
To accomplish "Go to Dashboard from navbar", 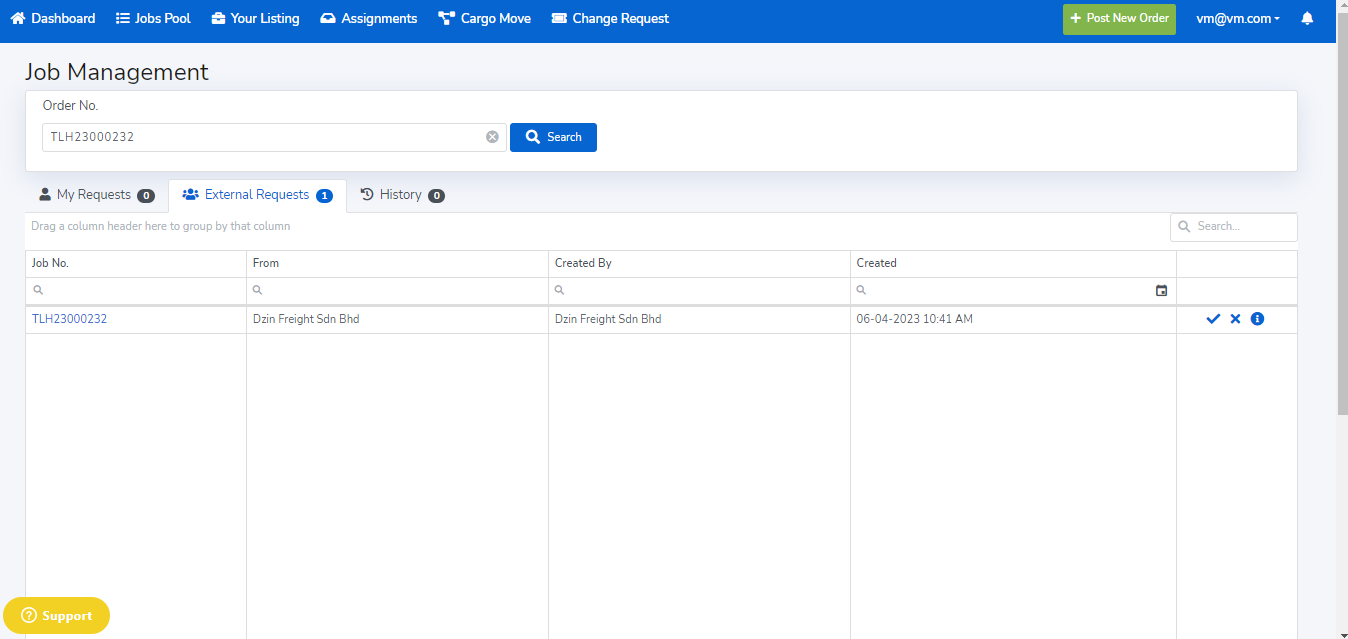I will [53, 18].
